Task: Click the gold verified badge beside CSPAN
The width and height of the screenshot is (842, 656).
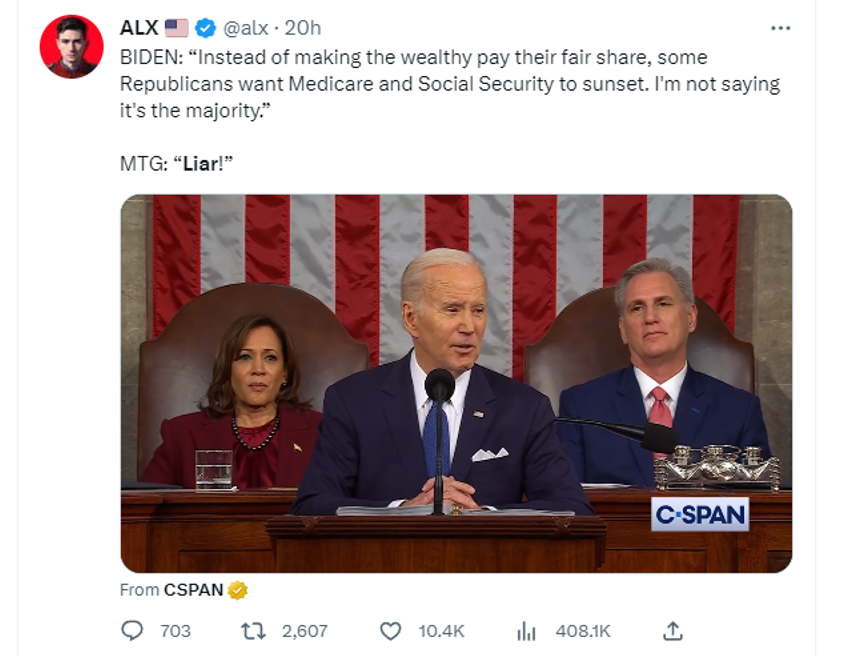Action: [238, 590]
